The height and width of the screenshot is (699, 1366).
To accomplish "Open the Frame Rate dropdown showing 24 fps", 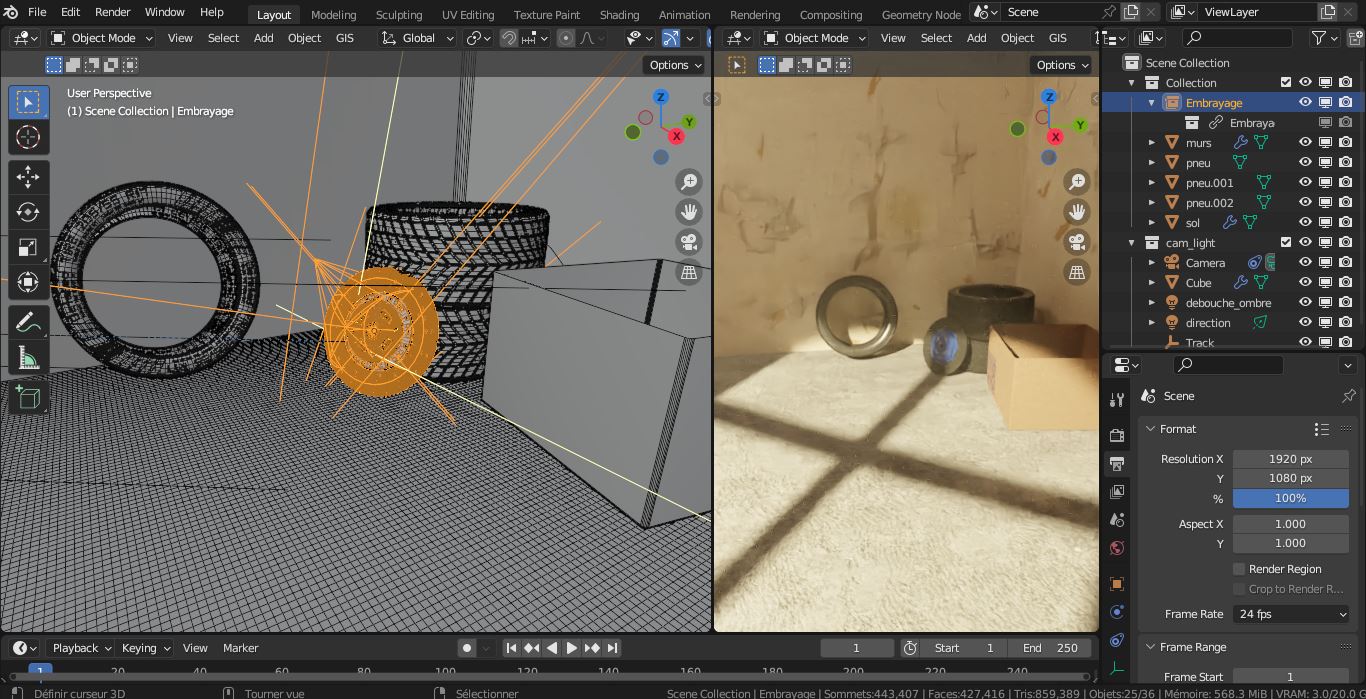I will point(1290,613).
